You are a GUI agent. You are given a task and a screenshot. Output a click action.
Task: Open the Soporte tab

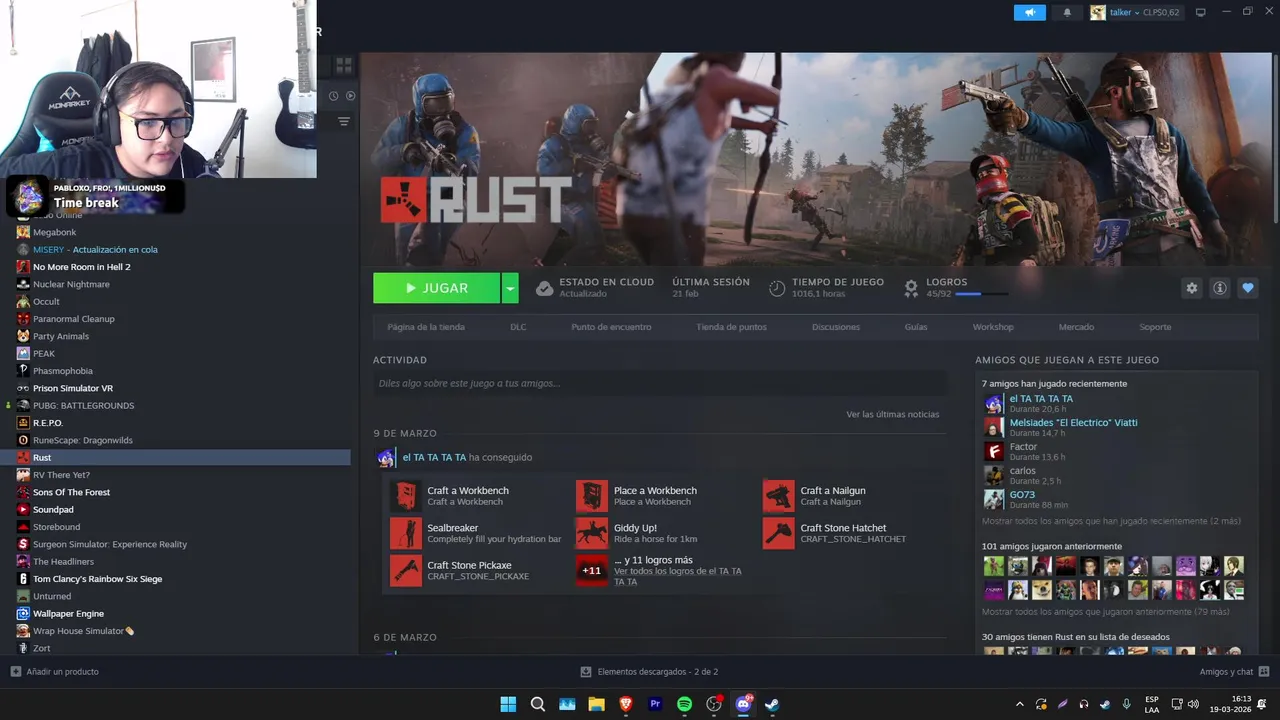(x=1155, y=327)
